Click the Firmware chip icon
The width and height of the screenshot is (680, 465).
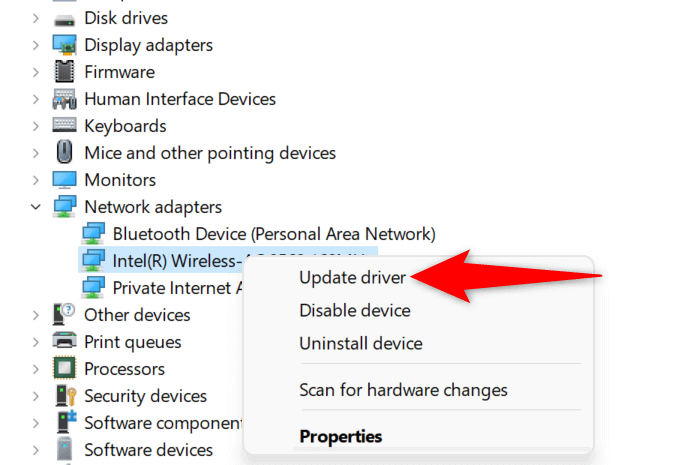tap(64, 72)
